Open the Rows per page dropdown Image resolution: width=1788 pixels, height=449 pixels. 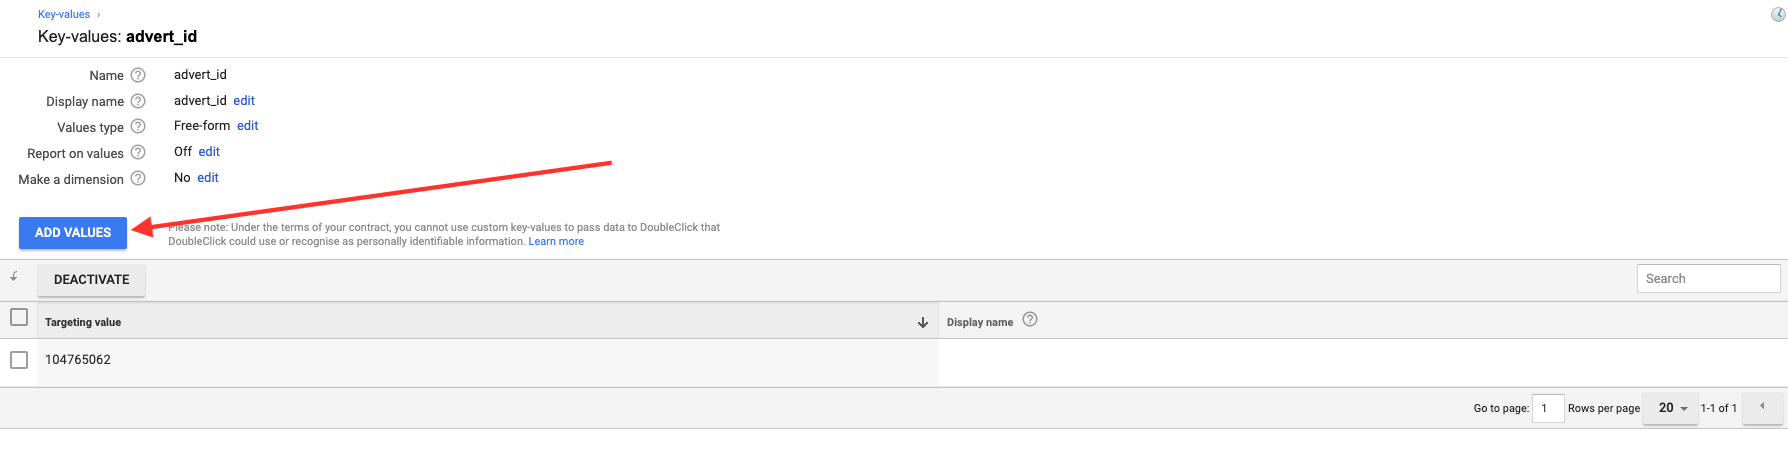[1671, 408]
